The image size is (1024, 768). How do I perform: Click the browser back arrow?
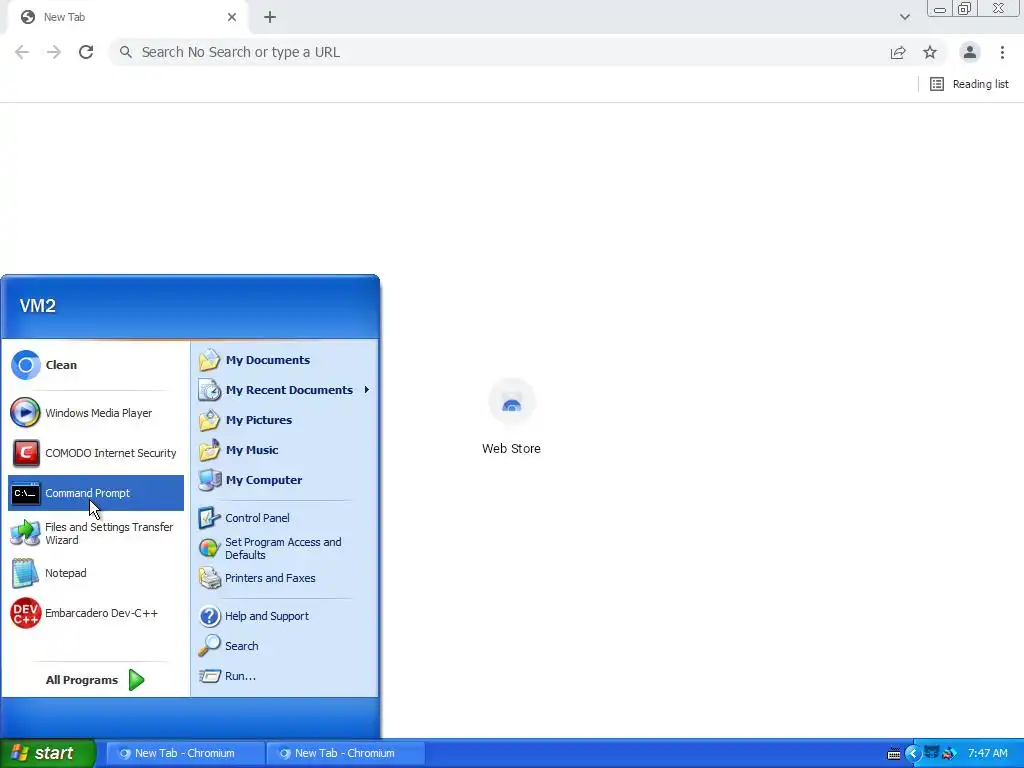[x=22, y=52]
